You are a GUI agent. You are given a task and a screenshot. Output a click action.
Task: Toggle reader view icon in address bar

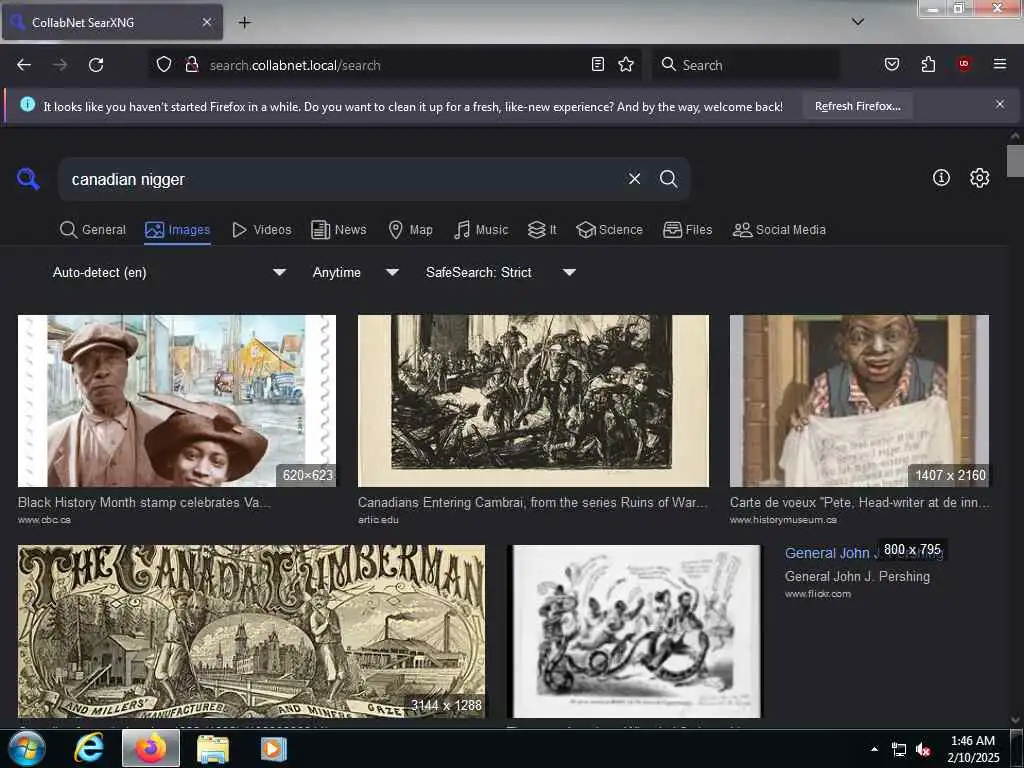[x=598, y=65]
